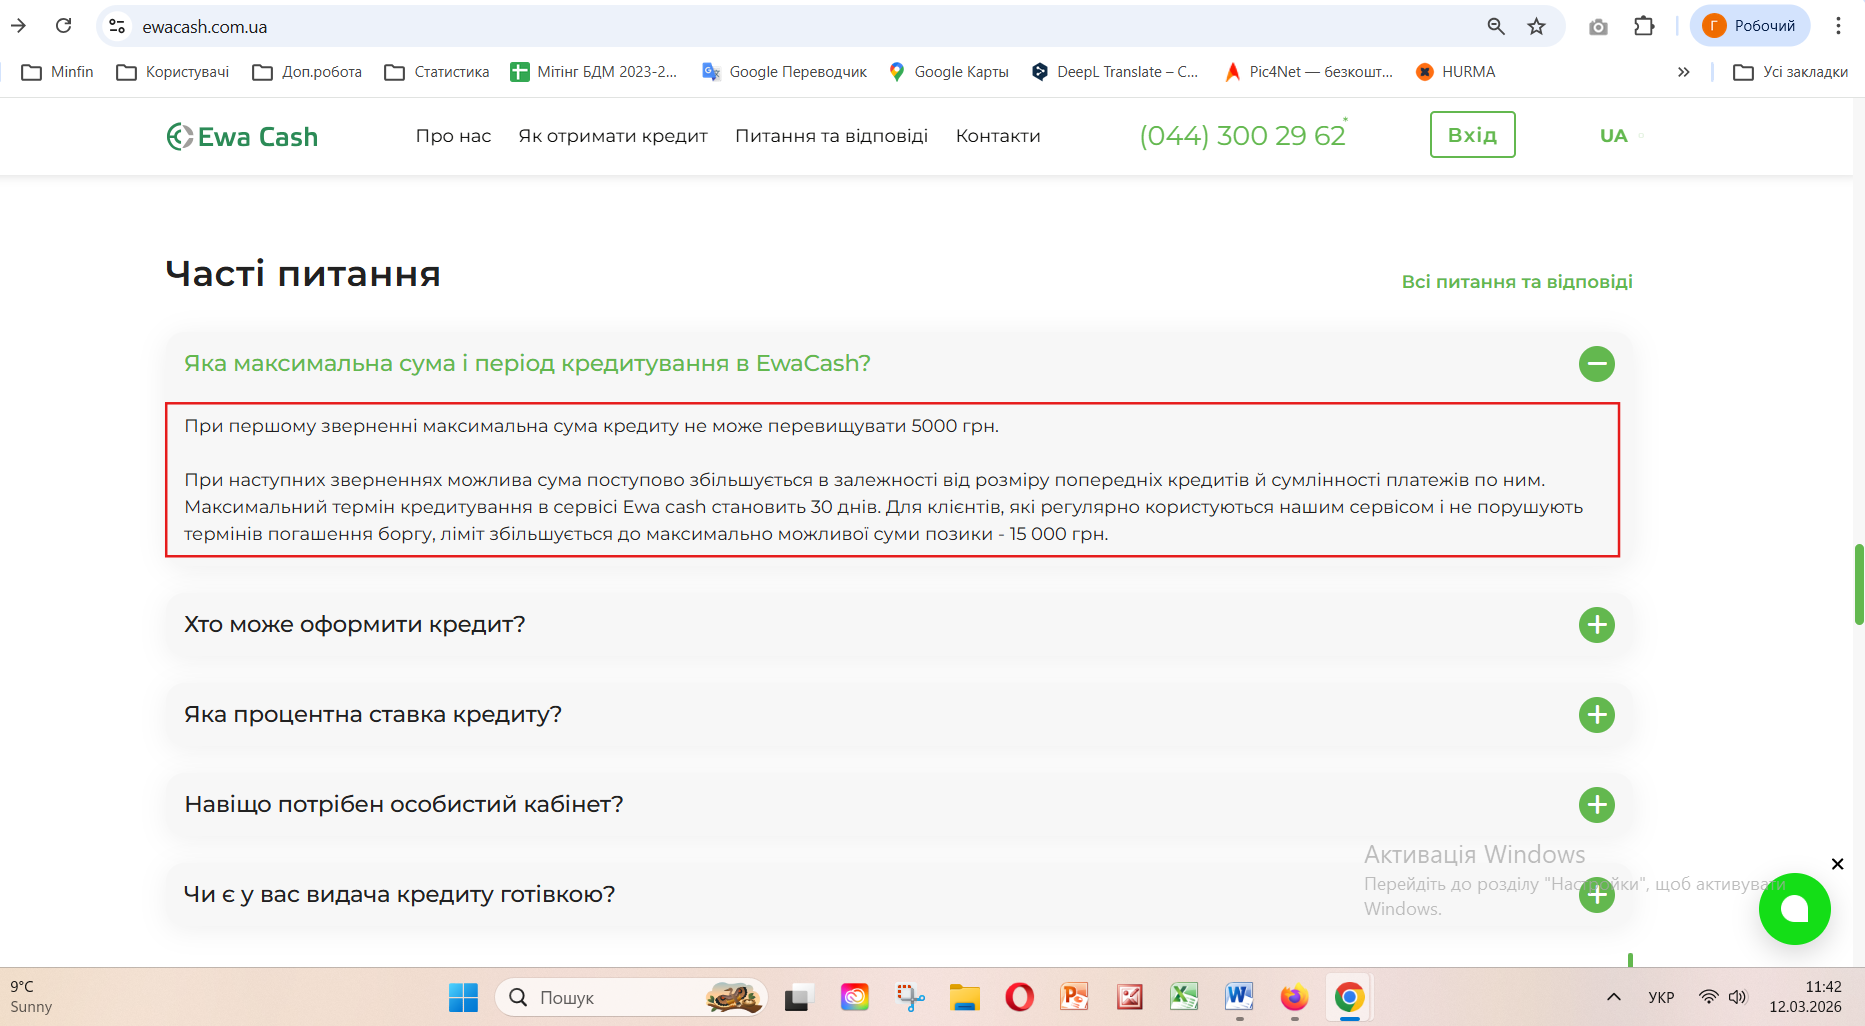This screenshot has height=1026, width=1865.
Task: Expand the Хто може оформити кредит question
Action: (x=1597, y=625)
